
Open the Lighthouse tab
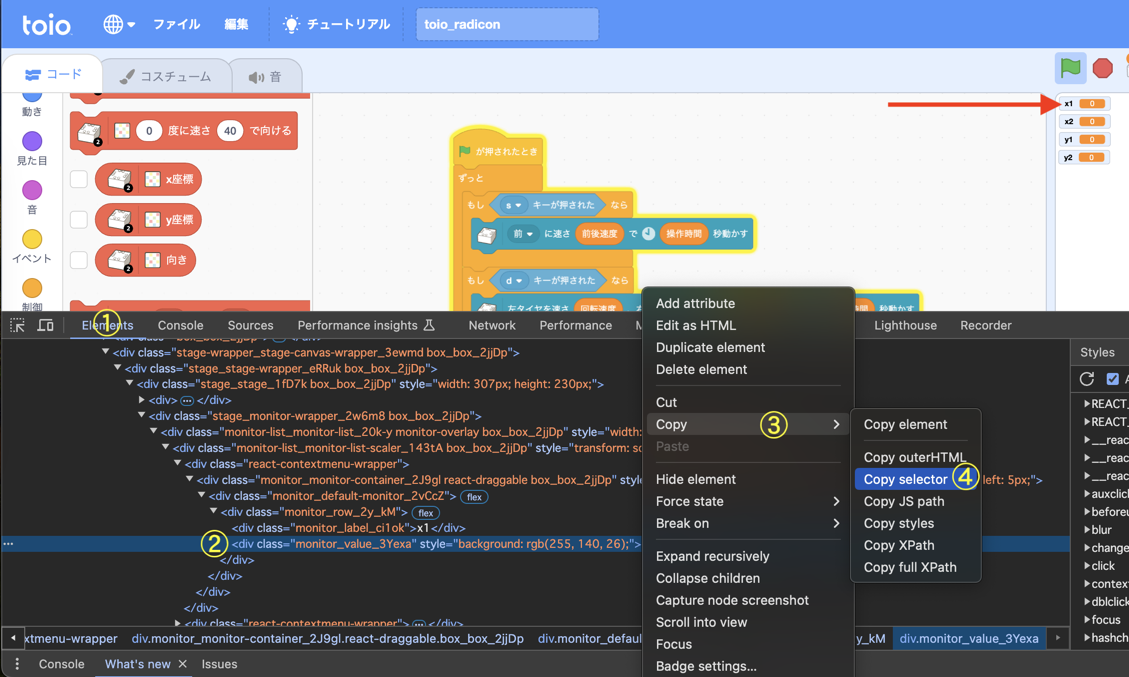point(905,326)
